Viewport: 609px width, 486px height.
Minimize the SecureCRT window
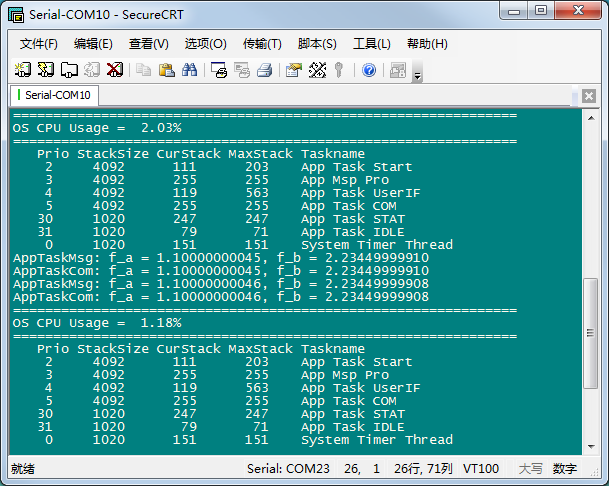tap(514, 11)
